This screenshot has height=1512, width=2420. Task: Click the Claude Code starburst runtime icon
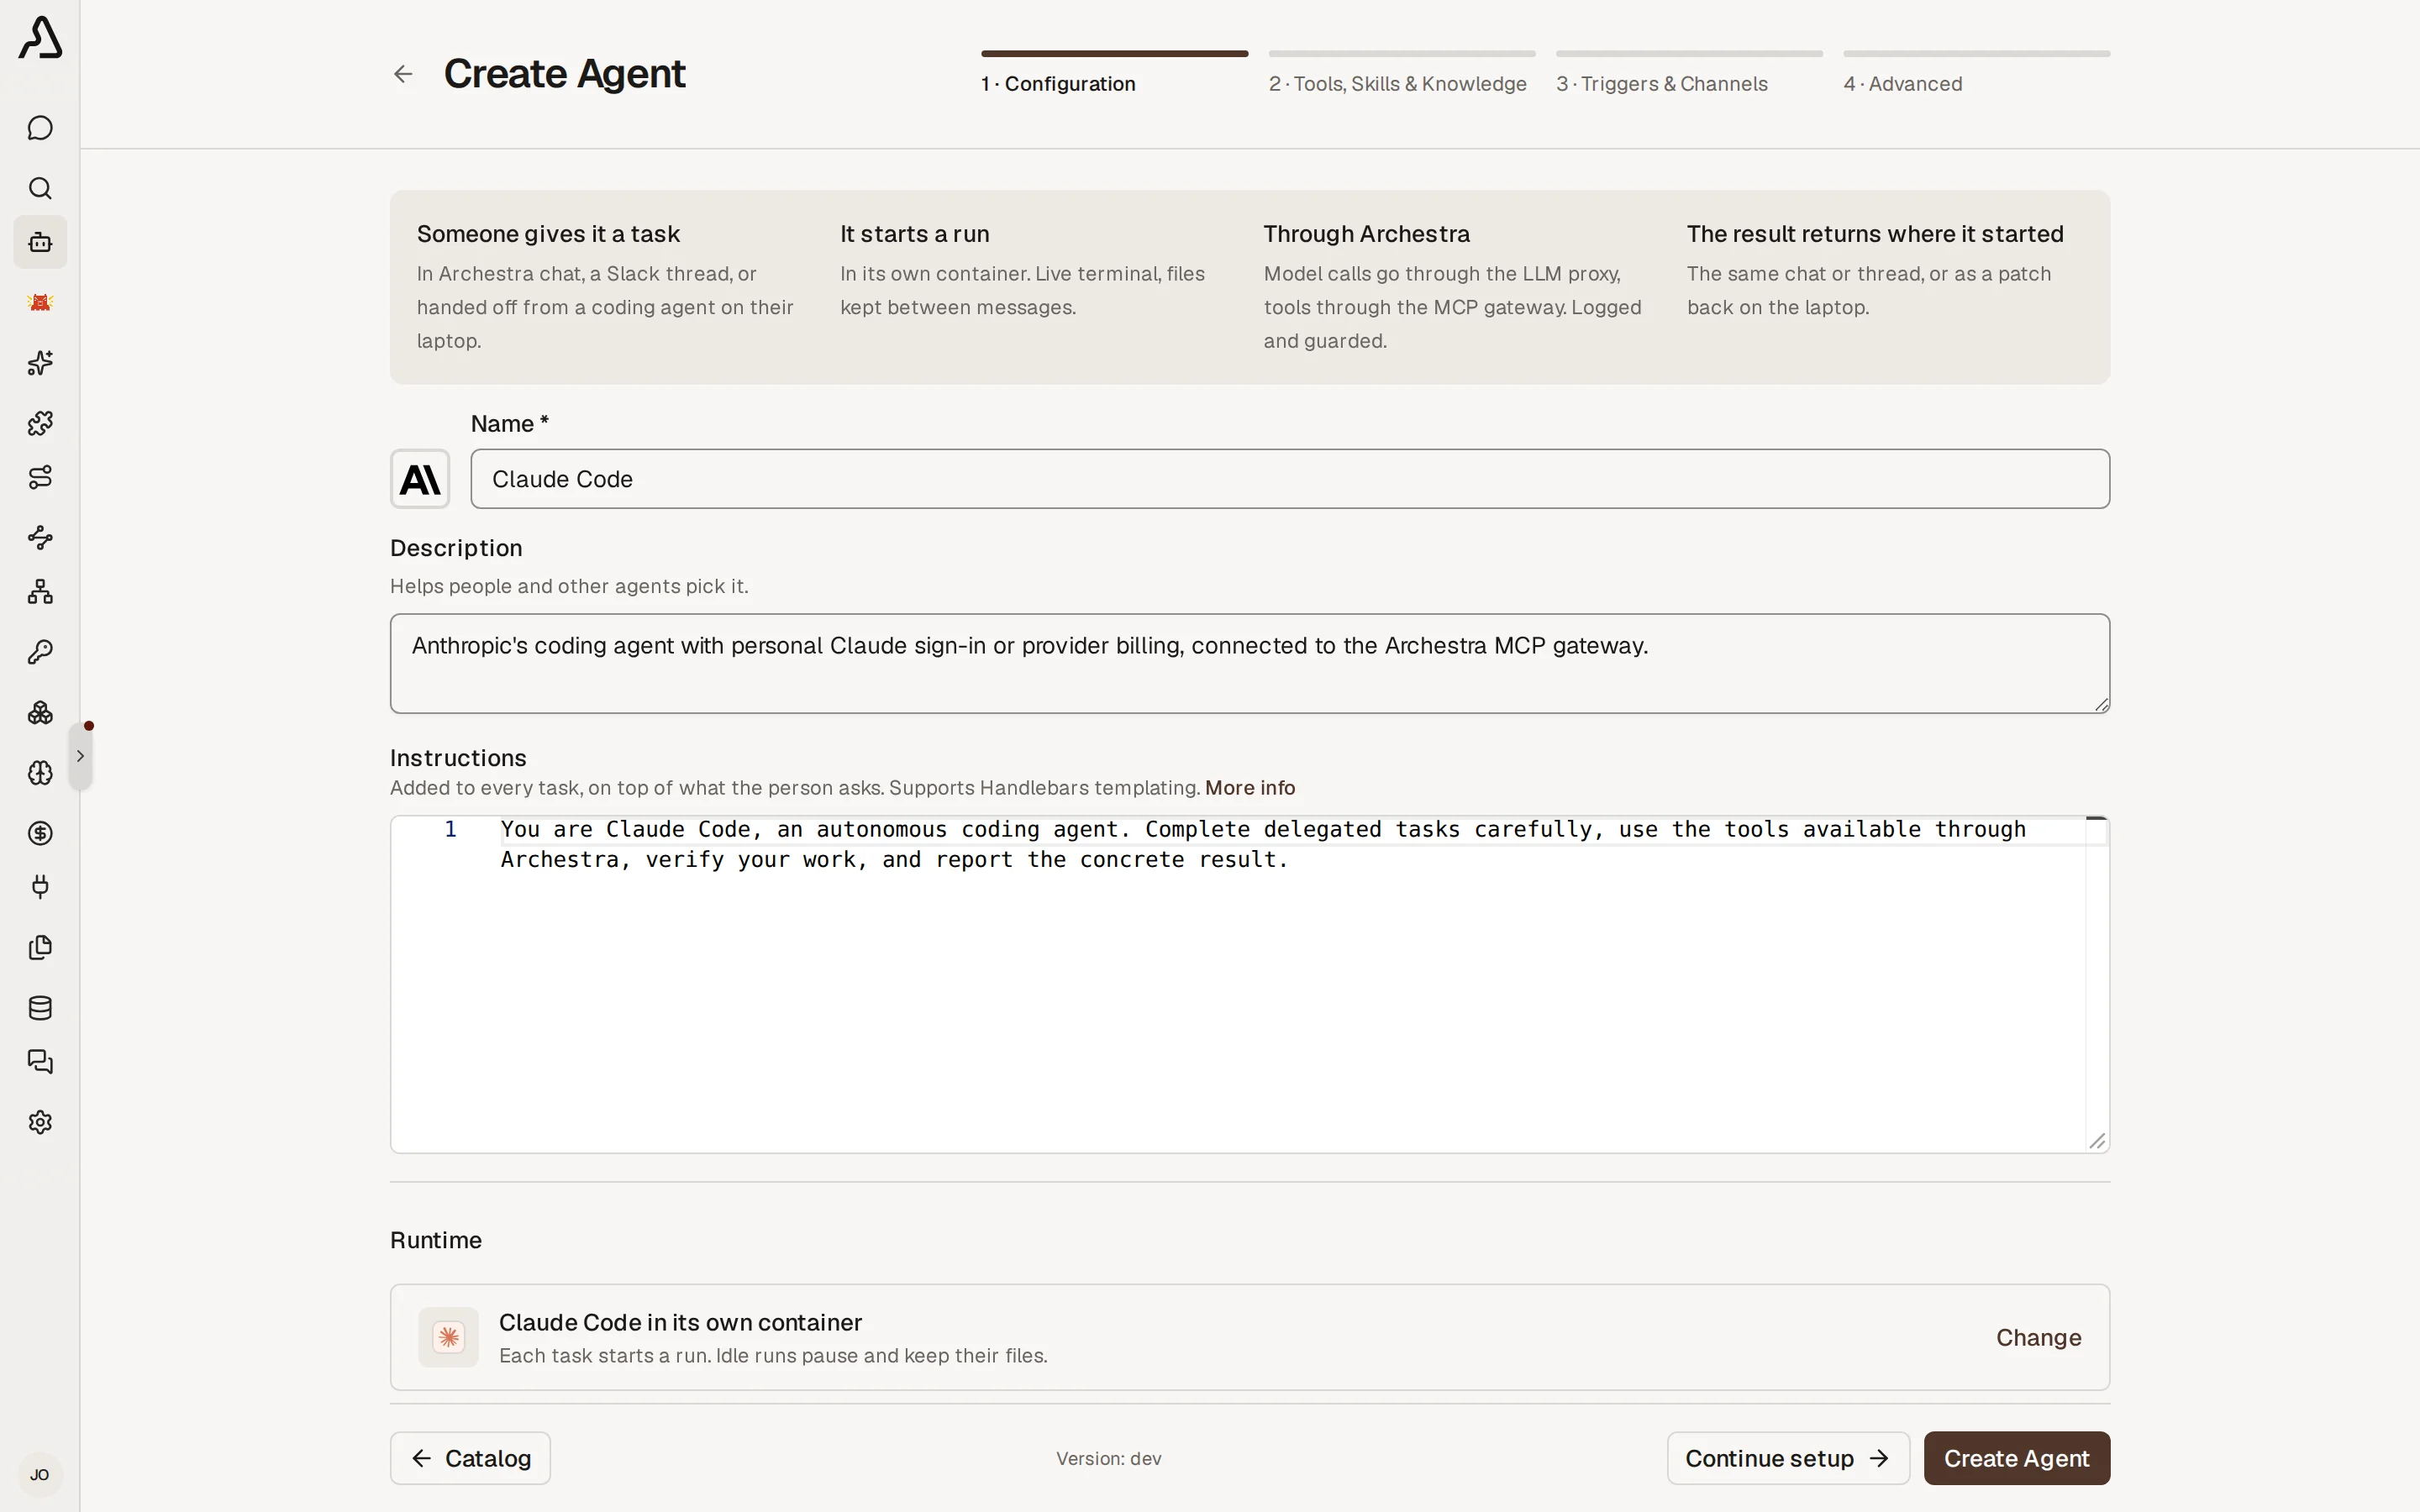tap(448, 1337)
